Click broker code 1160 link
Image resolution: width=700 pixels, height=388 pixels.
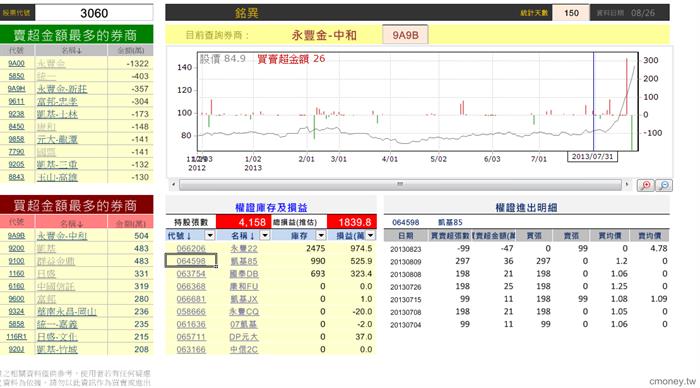pyautogui.click(x=16, y=273)
